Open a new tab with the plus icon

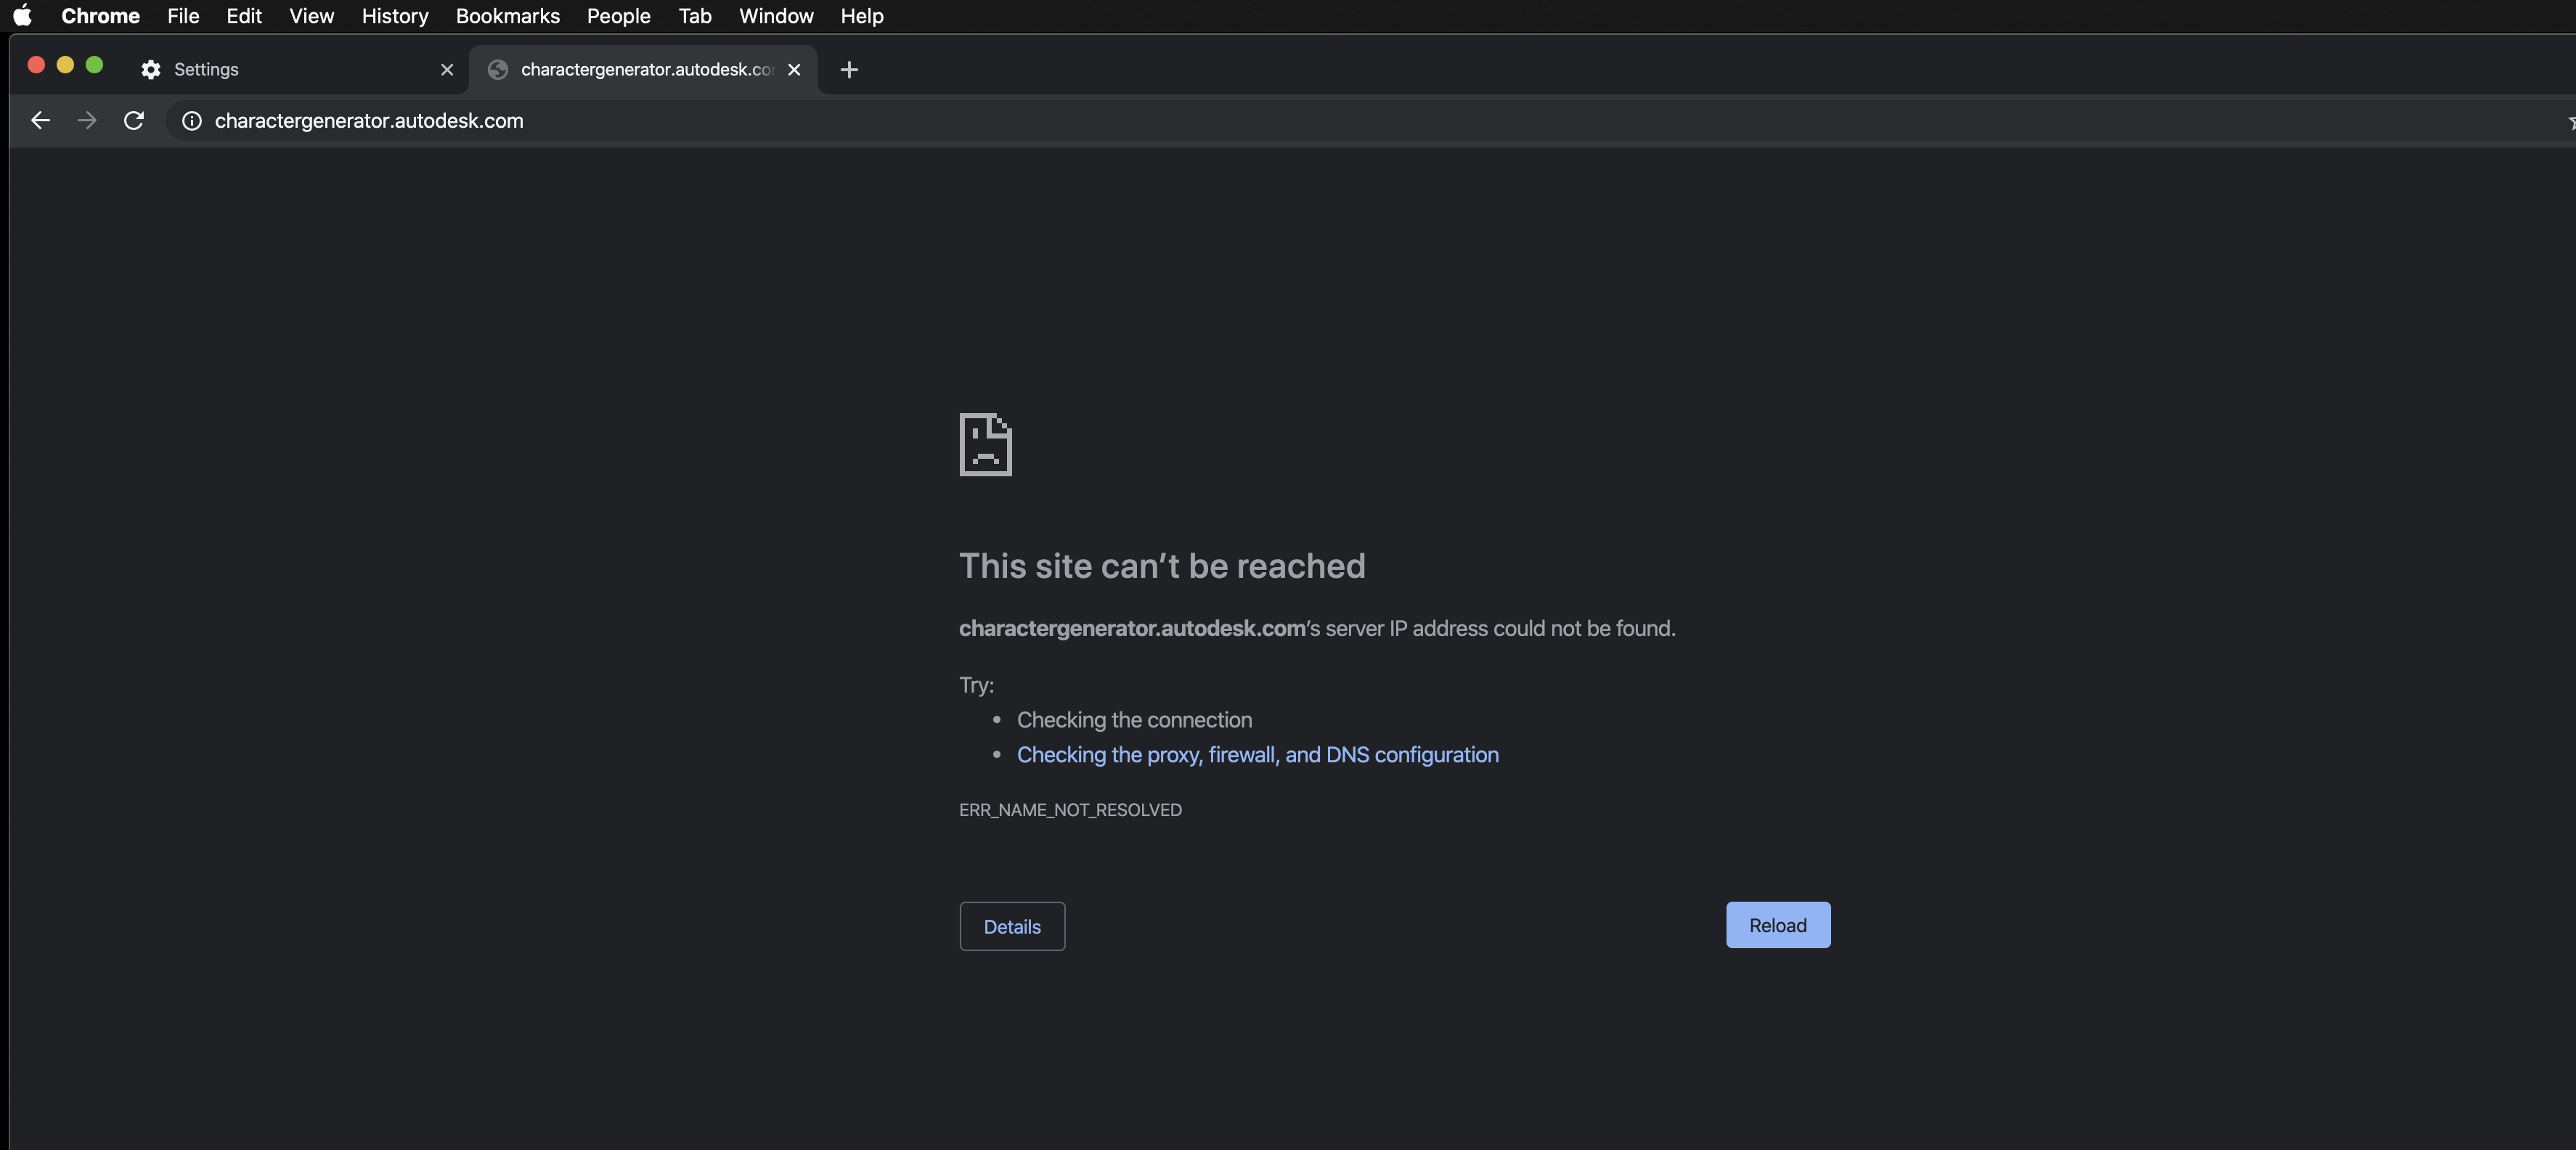848,69
